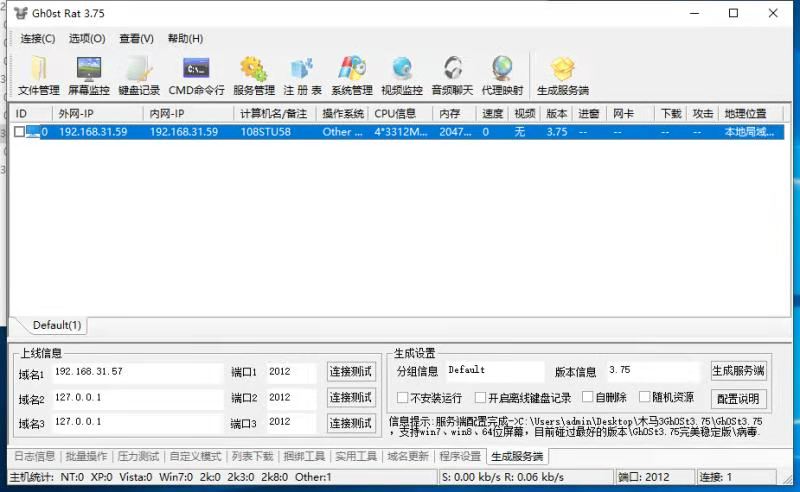Click the Gh0st Rat title bar app icon
800x492 pixels.
[x=20, y=13]
